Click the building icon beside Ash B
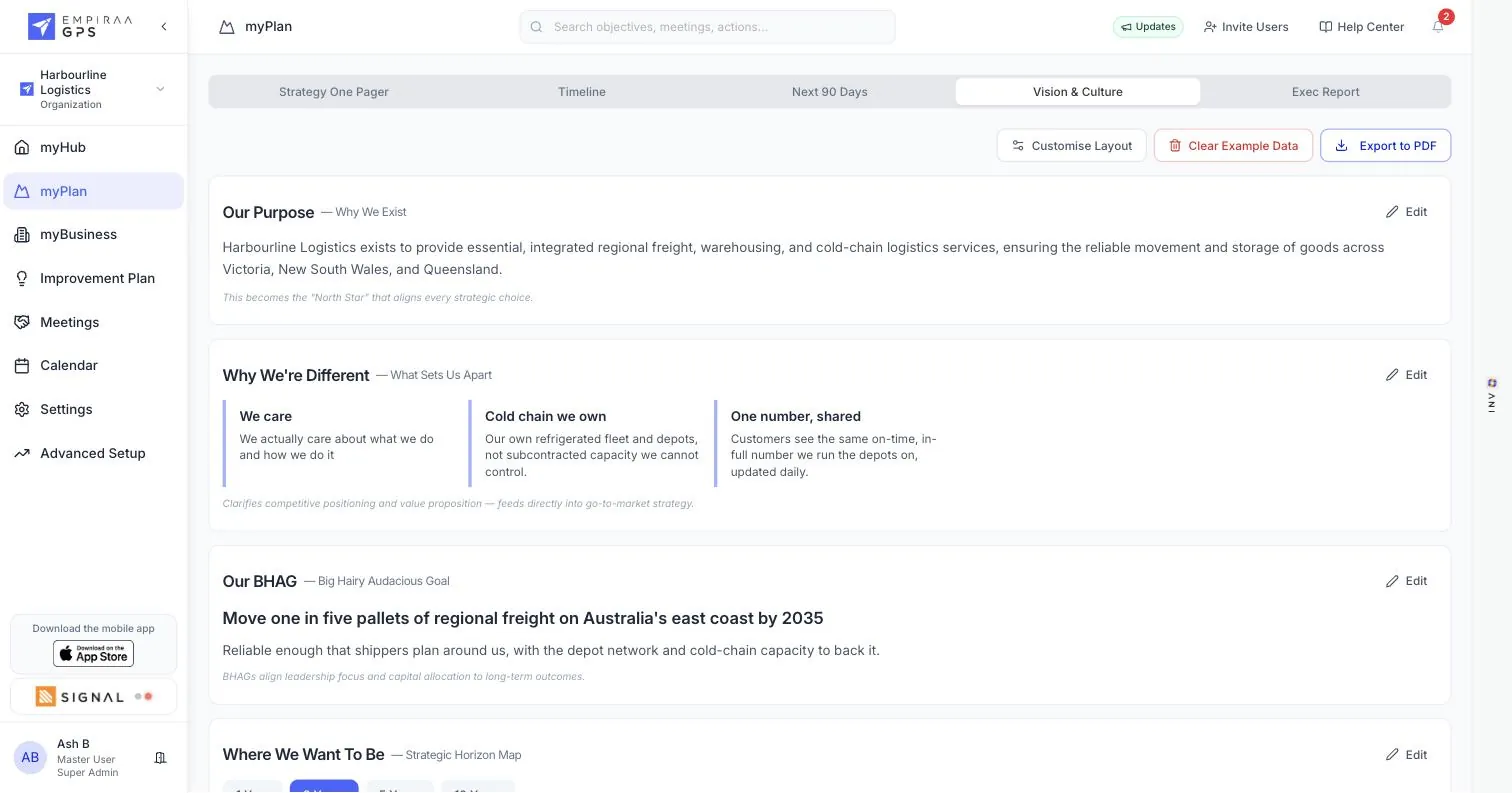The width and height of the screenshot is (1512, 793). point(160,758)
